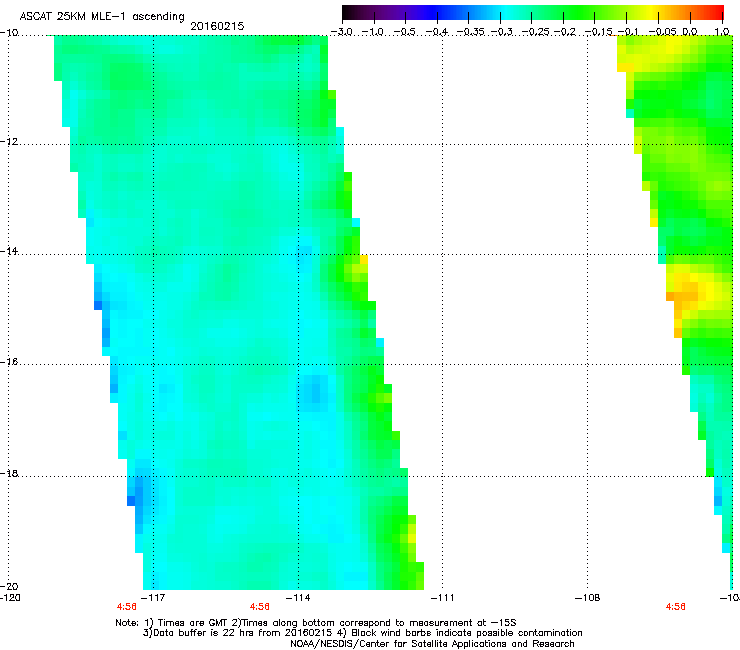Screen dimensions: 740x650
Task: Click the -0.25 color scale label
Action: [535, 32]
